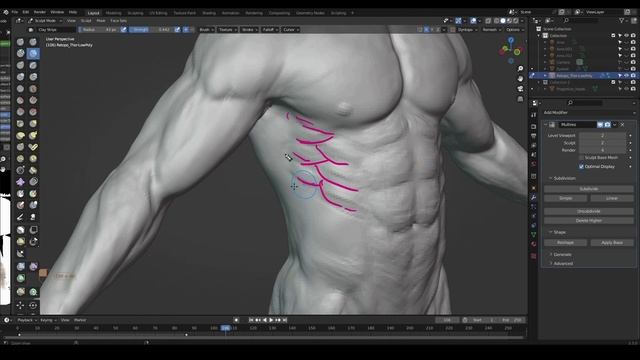
Task: Toggle X-ray view icon in the header
Action: coord(488,21)
